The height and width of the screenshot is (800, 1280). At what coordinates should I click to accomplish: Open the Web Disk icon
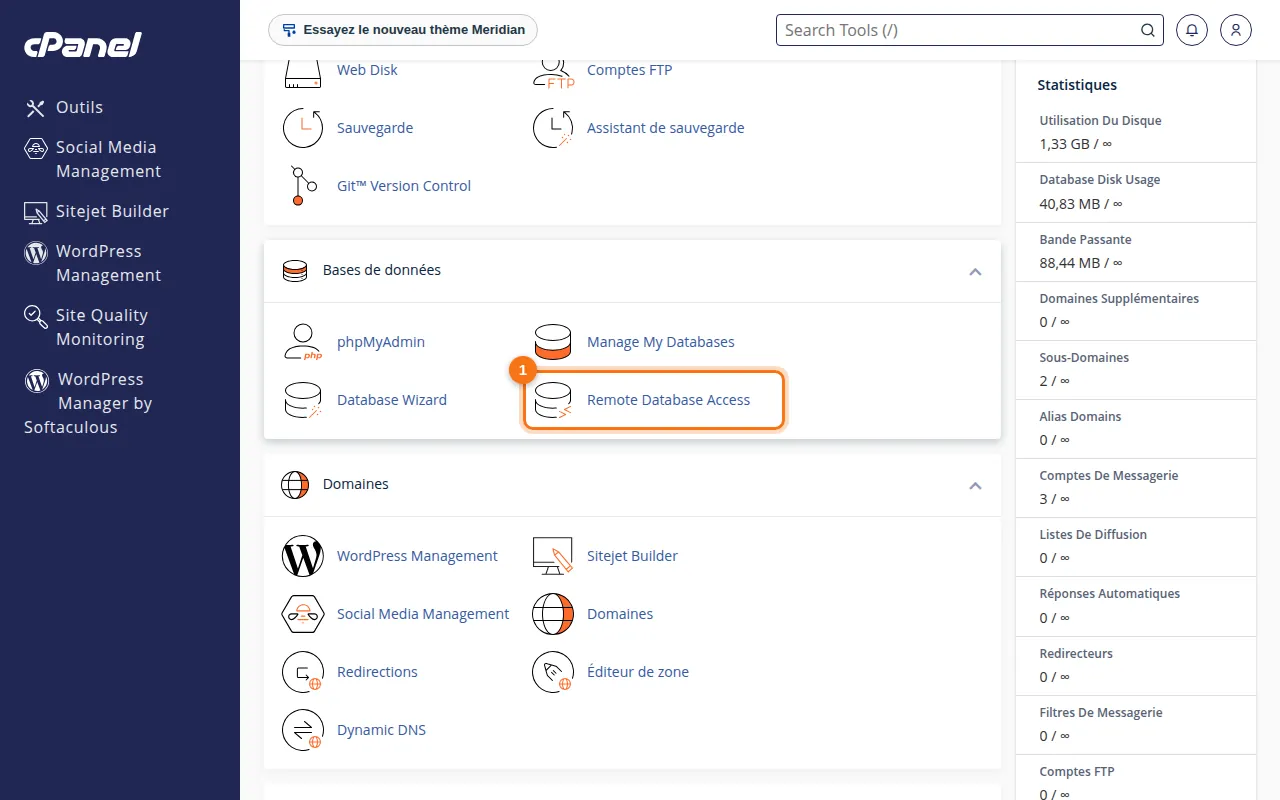coord(303,72)
